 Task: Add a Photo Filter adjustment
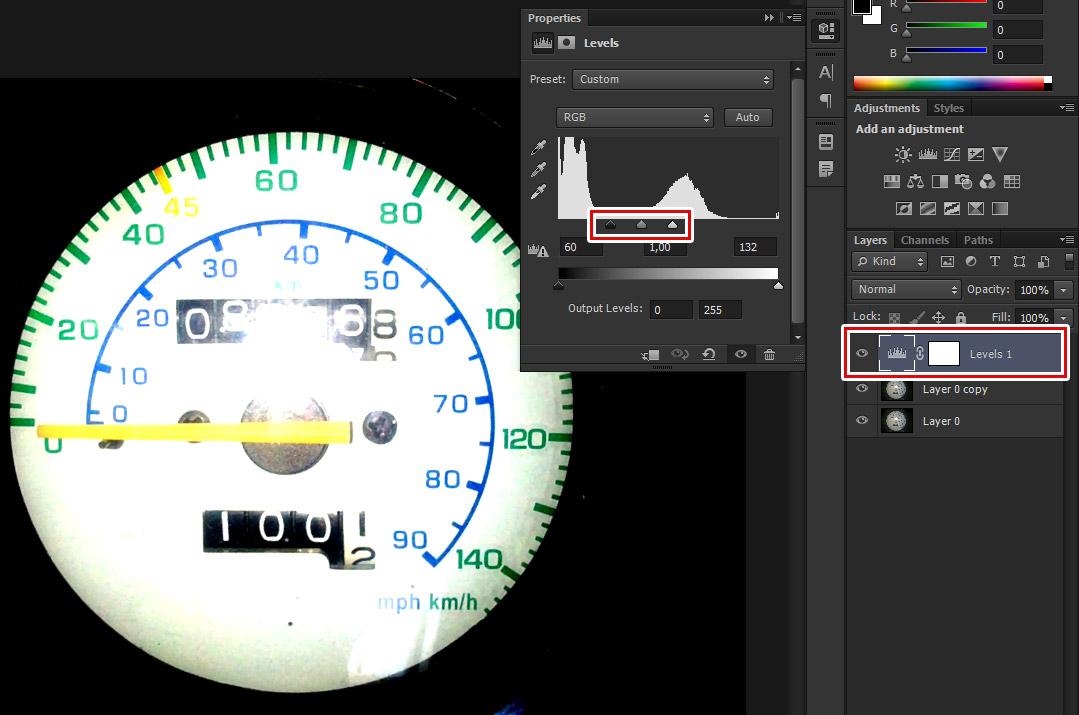(963, 182)
